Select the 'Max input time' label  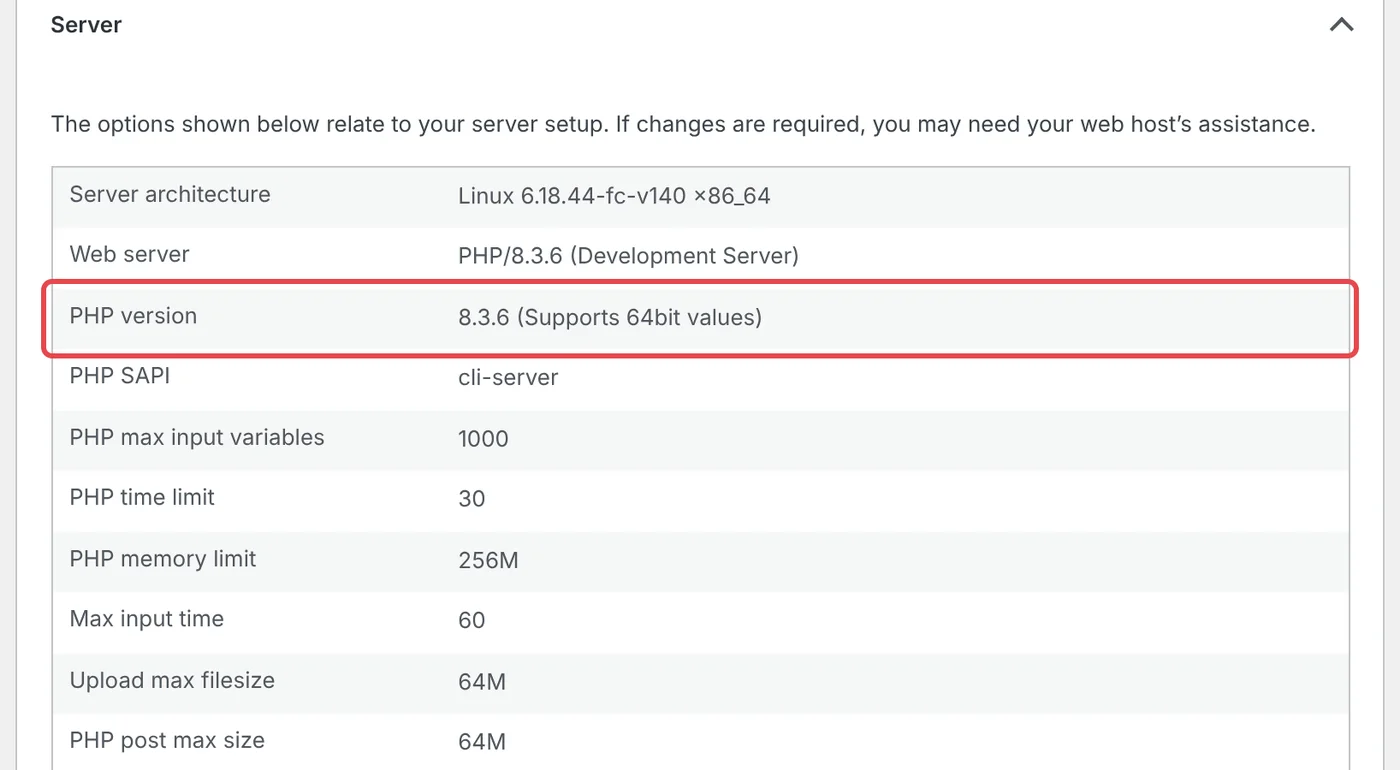[147, 619]
